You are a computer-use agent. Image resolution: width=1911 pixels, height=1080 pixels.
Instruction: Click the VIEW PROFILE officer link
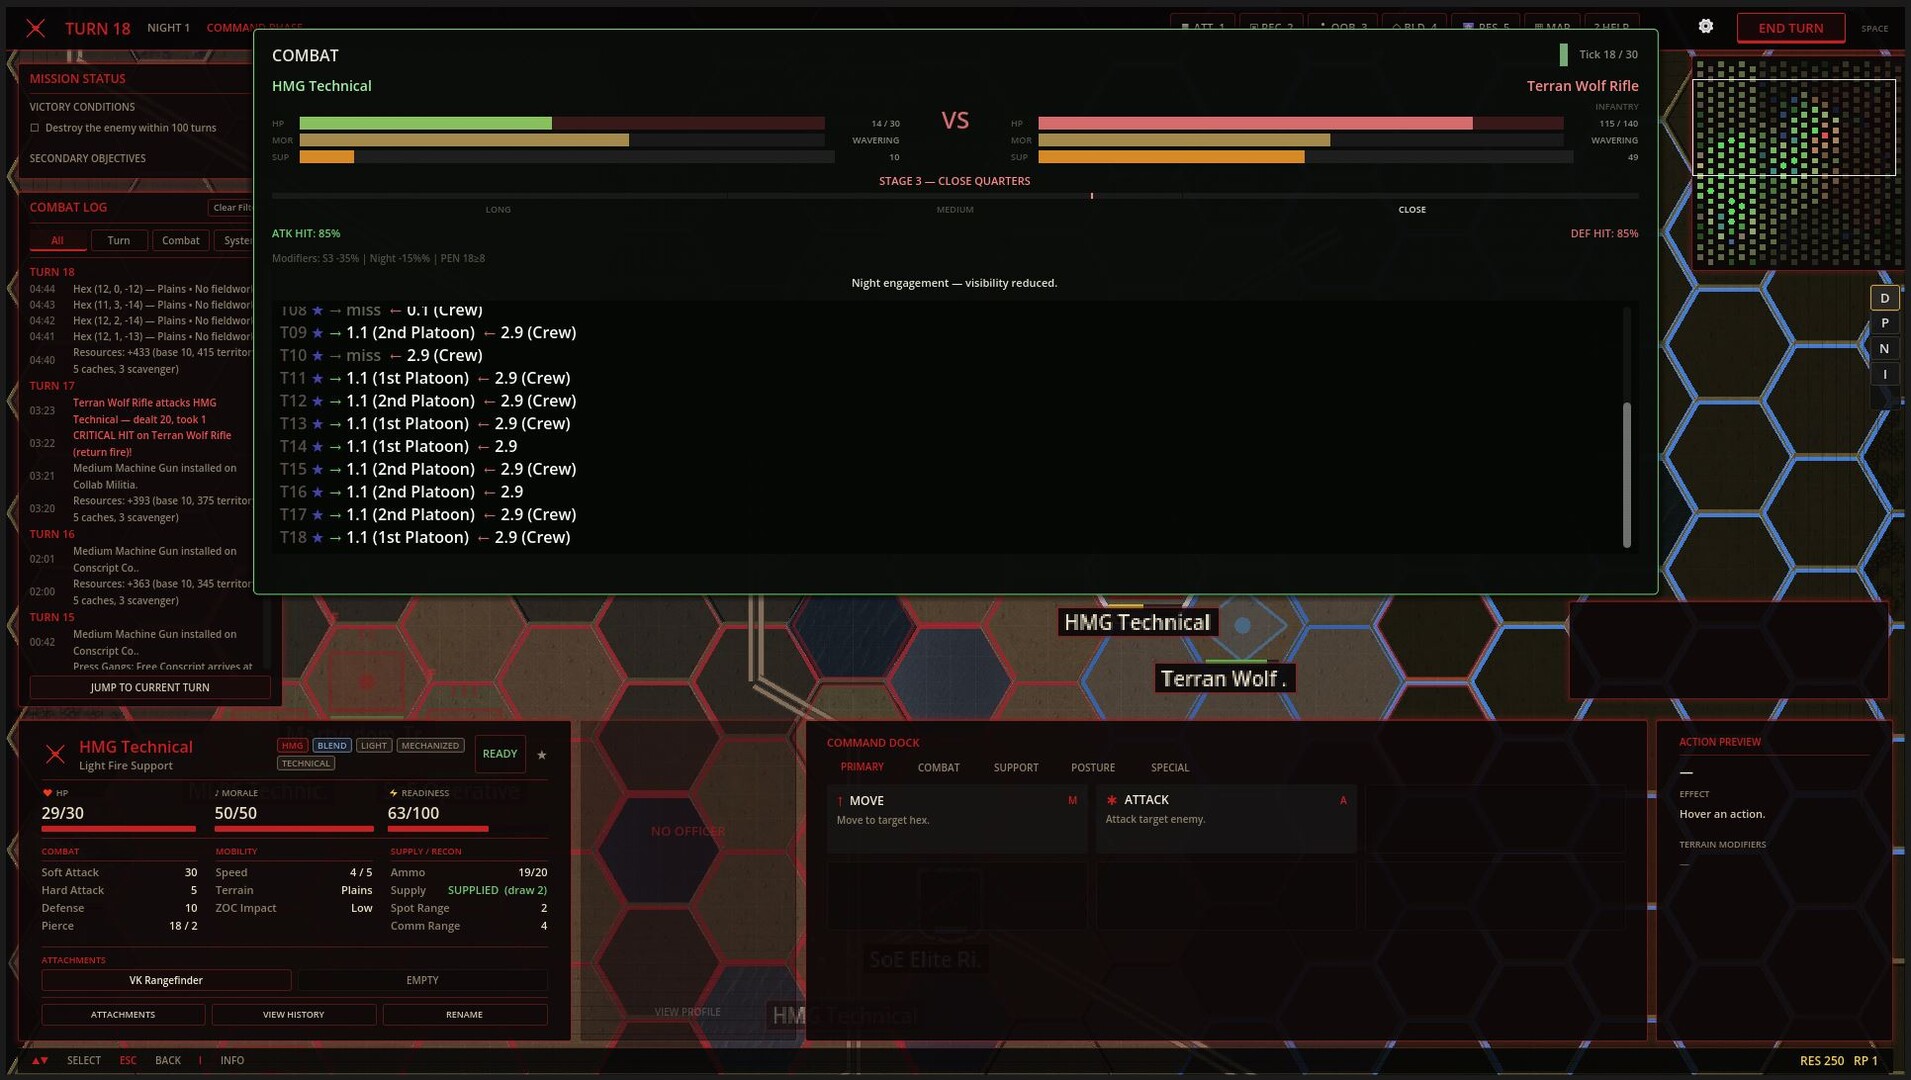click(688, 1012)
